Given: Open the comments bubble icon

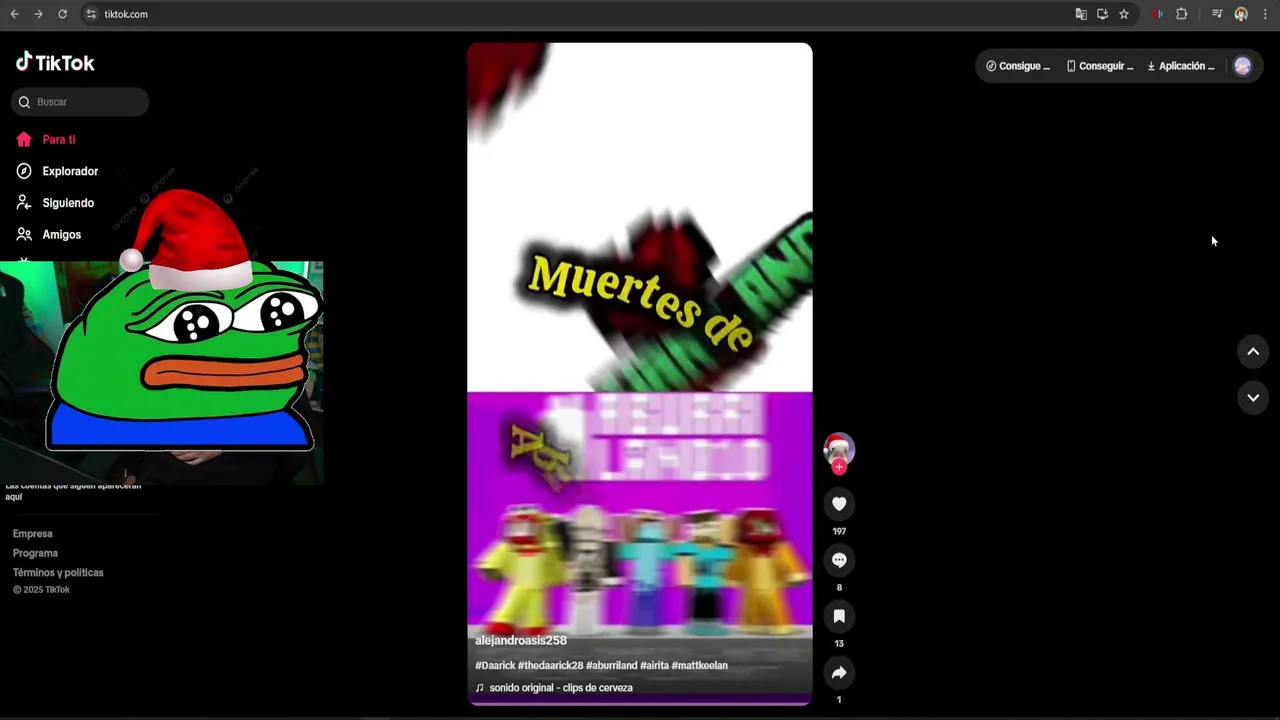Looking at the screenshot, I should click(x=839, y=560).
